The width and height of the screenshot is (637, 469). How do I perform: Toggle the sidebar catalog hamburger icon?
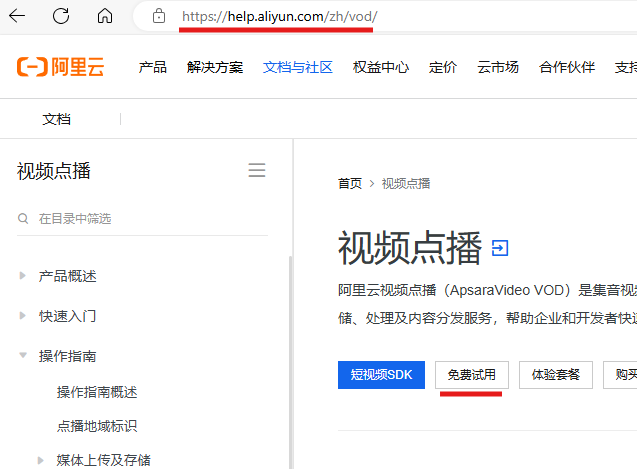coord(257,170)
